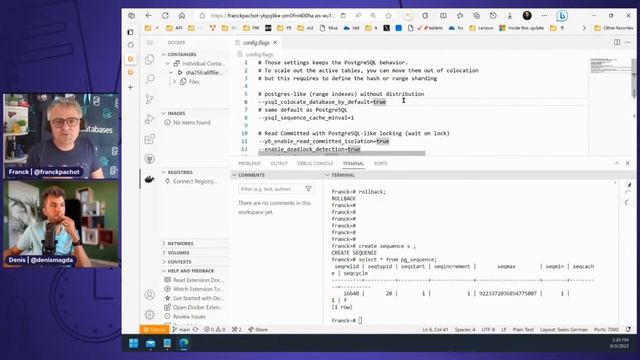Open the Accounts icon in activity bar
This screenshot has height=360, width=640.
tap(150, 294)
